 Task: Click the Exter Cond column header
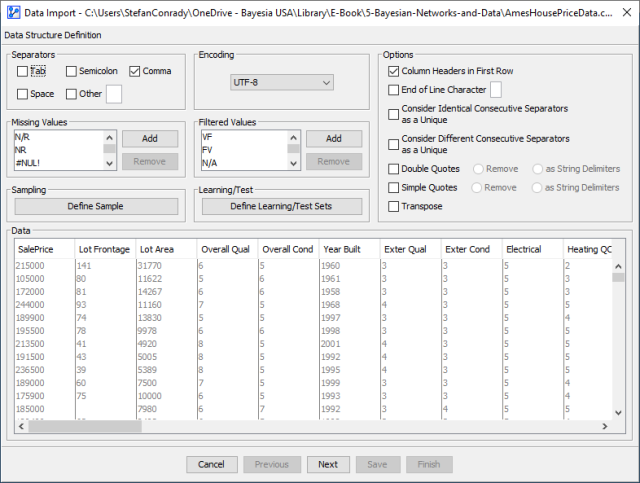[471, 249]
